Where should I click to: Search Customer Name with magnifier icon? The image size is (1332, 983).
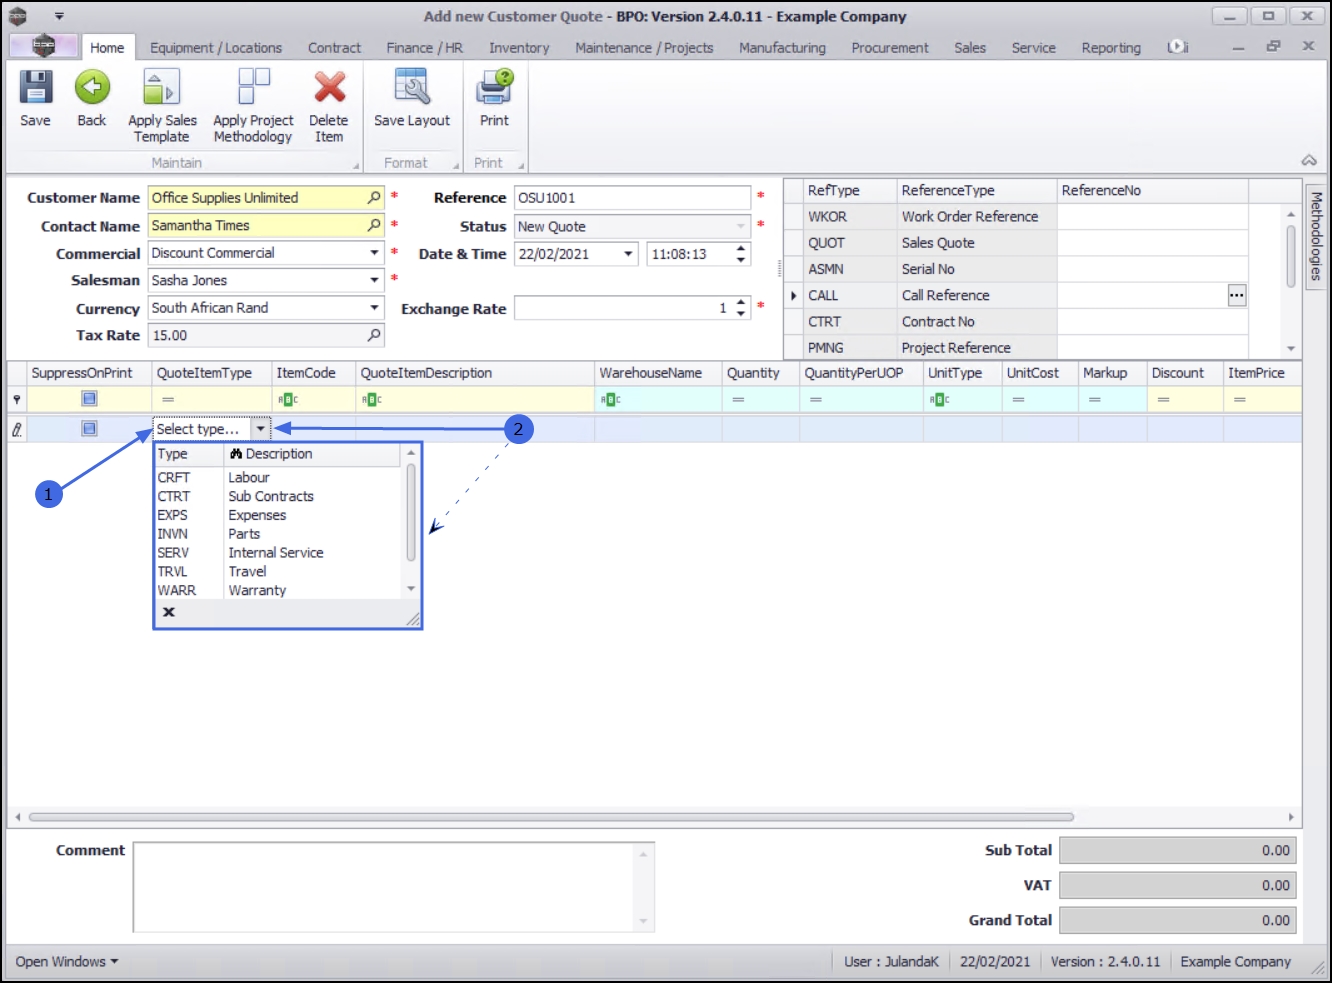pos(374,198)
